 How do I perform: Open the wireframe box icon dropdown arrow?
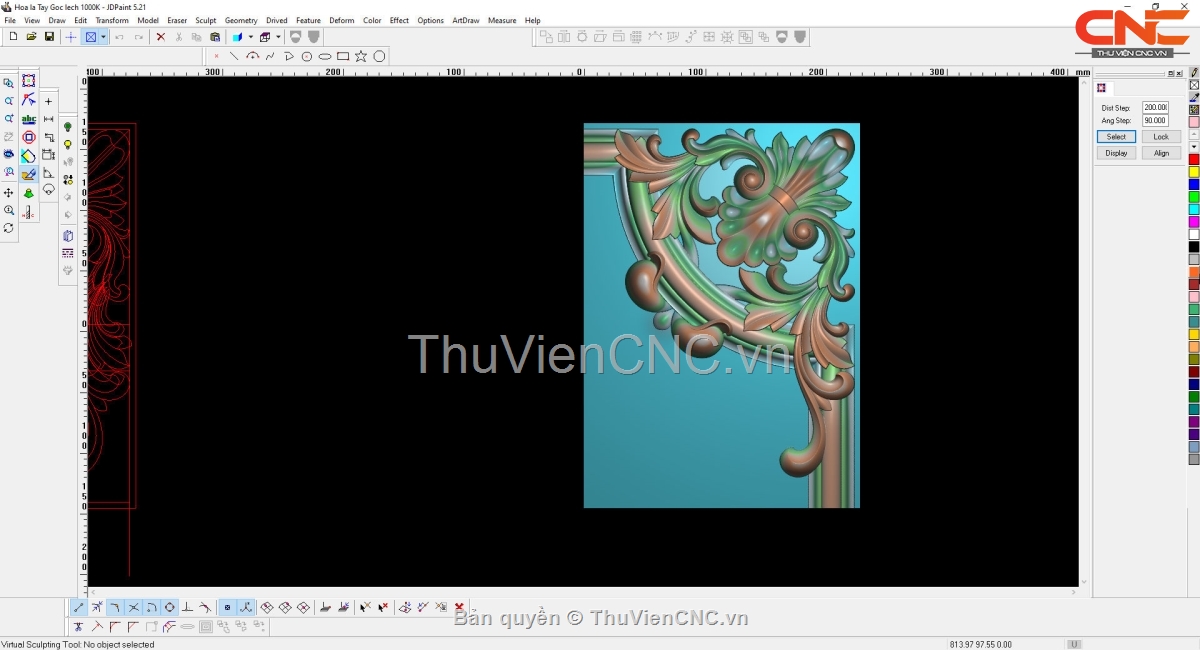(278, 37)
